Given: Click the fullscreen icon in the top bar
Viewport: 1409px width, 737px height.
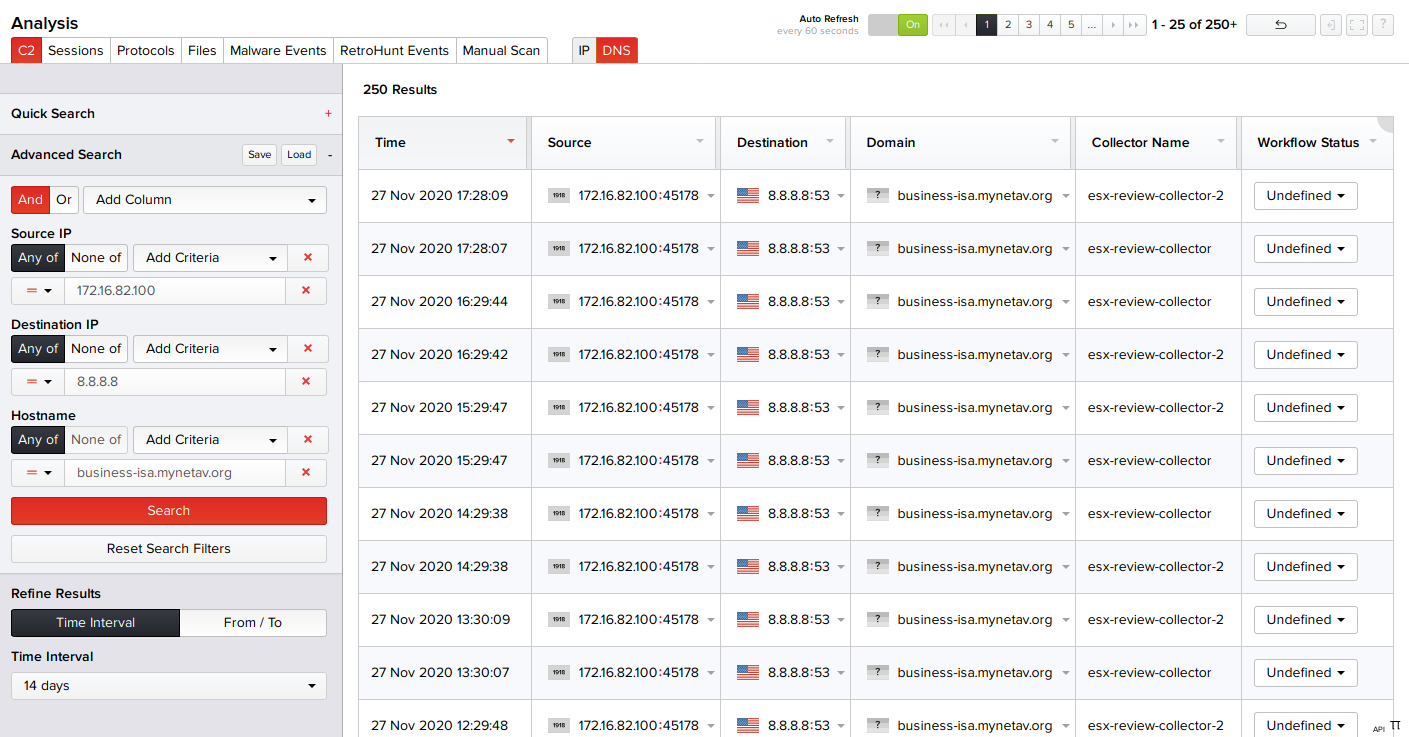Looking at the screenshot, I should pos(1356,25).
